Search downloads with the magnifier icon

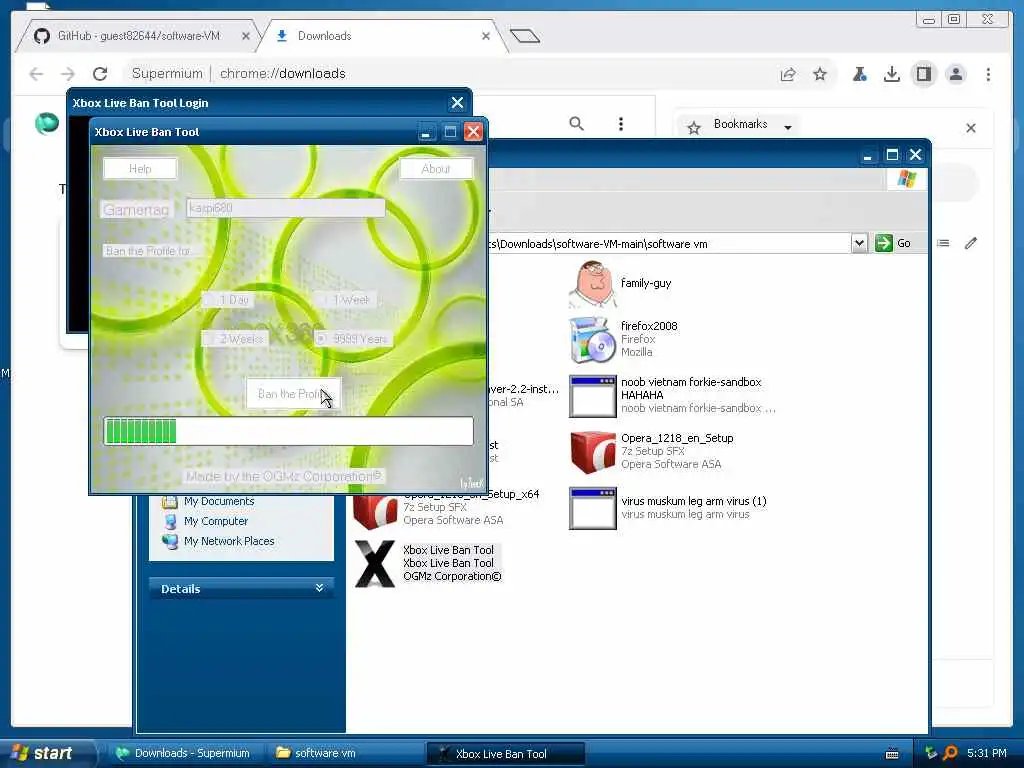tap(576, 123)
